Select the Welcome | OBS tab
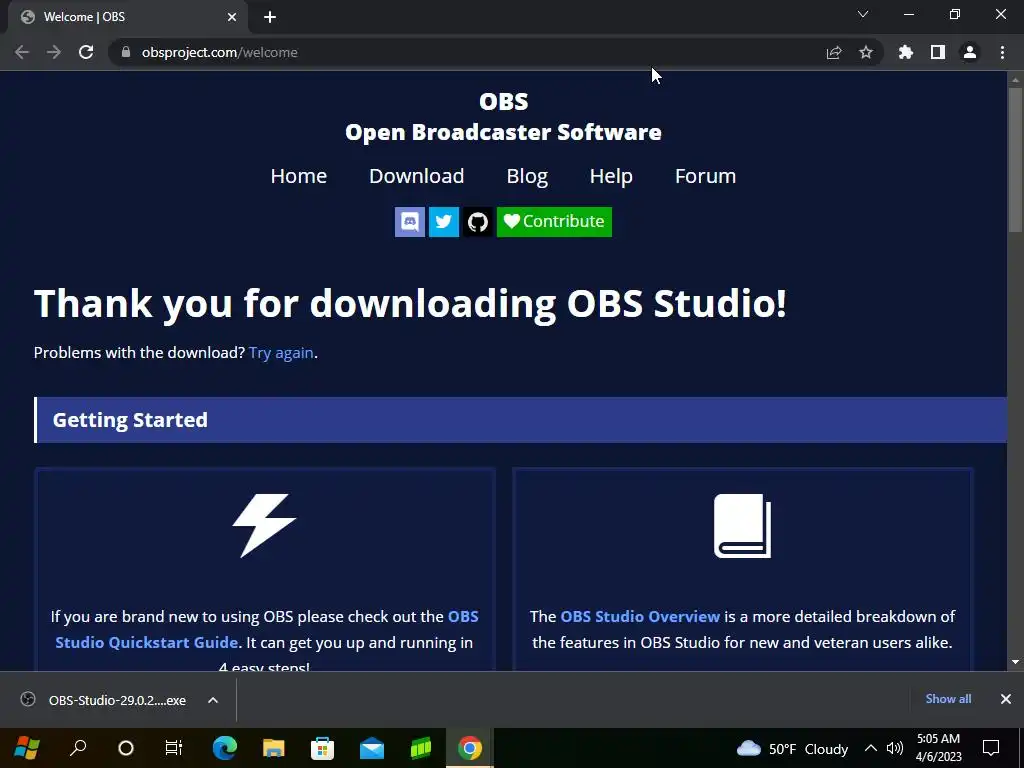 127,17
